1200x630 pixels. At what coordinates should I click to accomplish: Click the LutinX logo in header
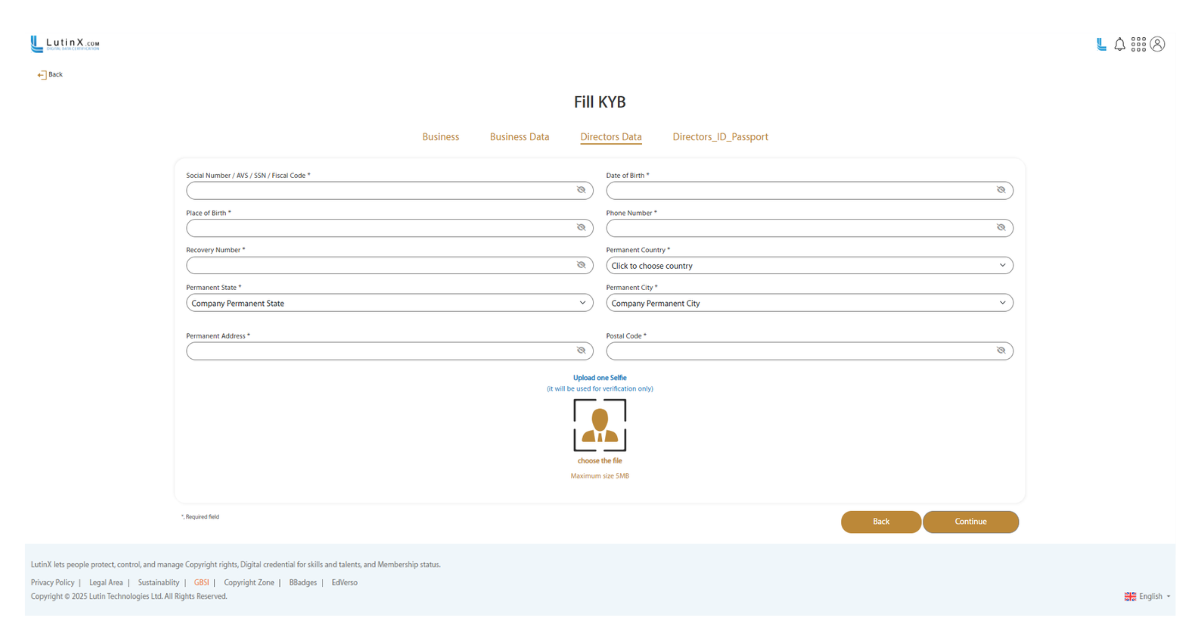(65, 44)
